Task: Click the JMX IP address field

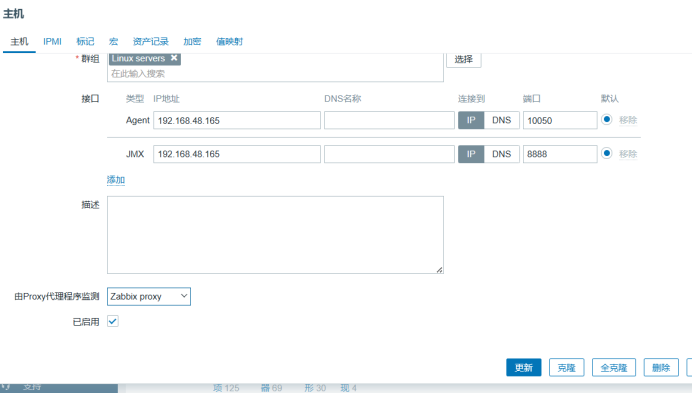Action: click(237, 154)
